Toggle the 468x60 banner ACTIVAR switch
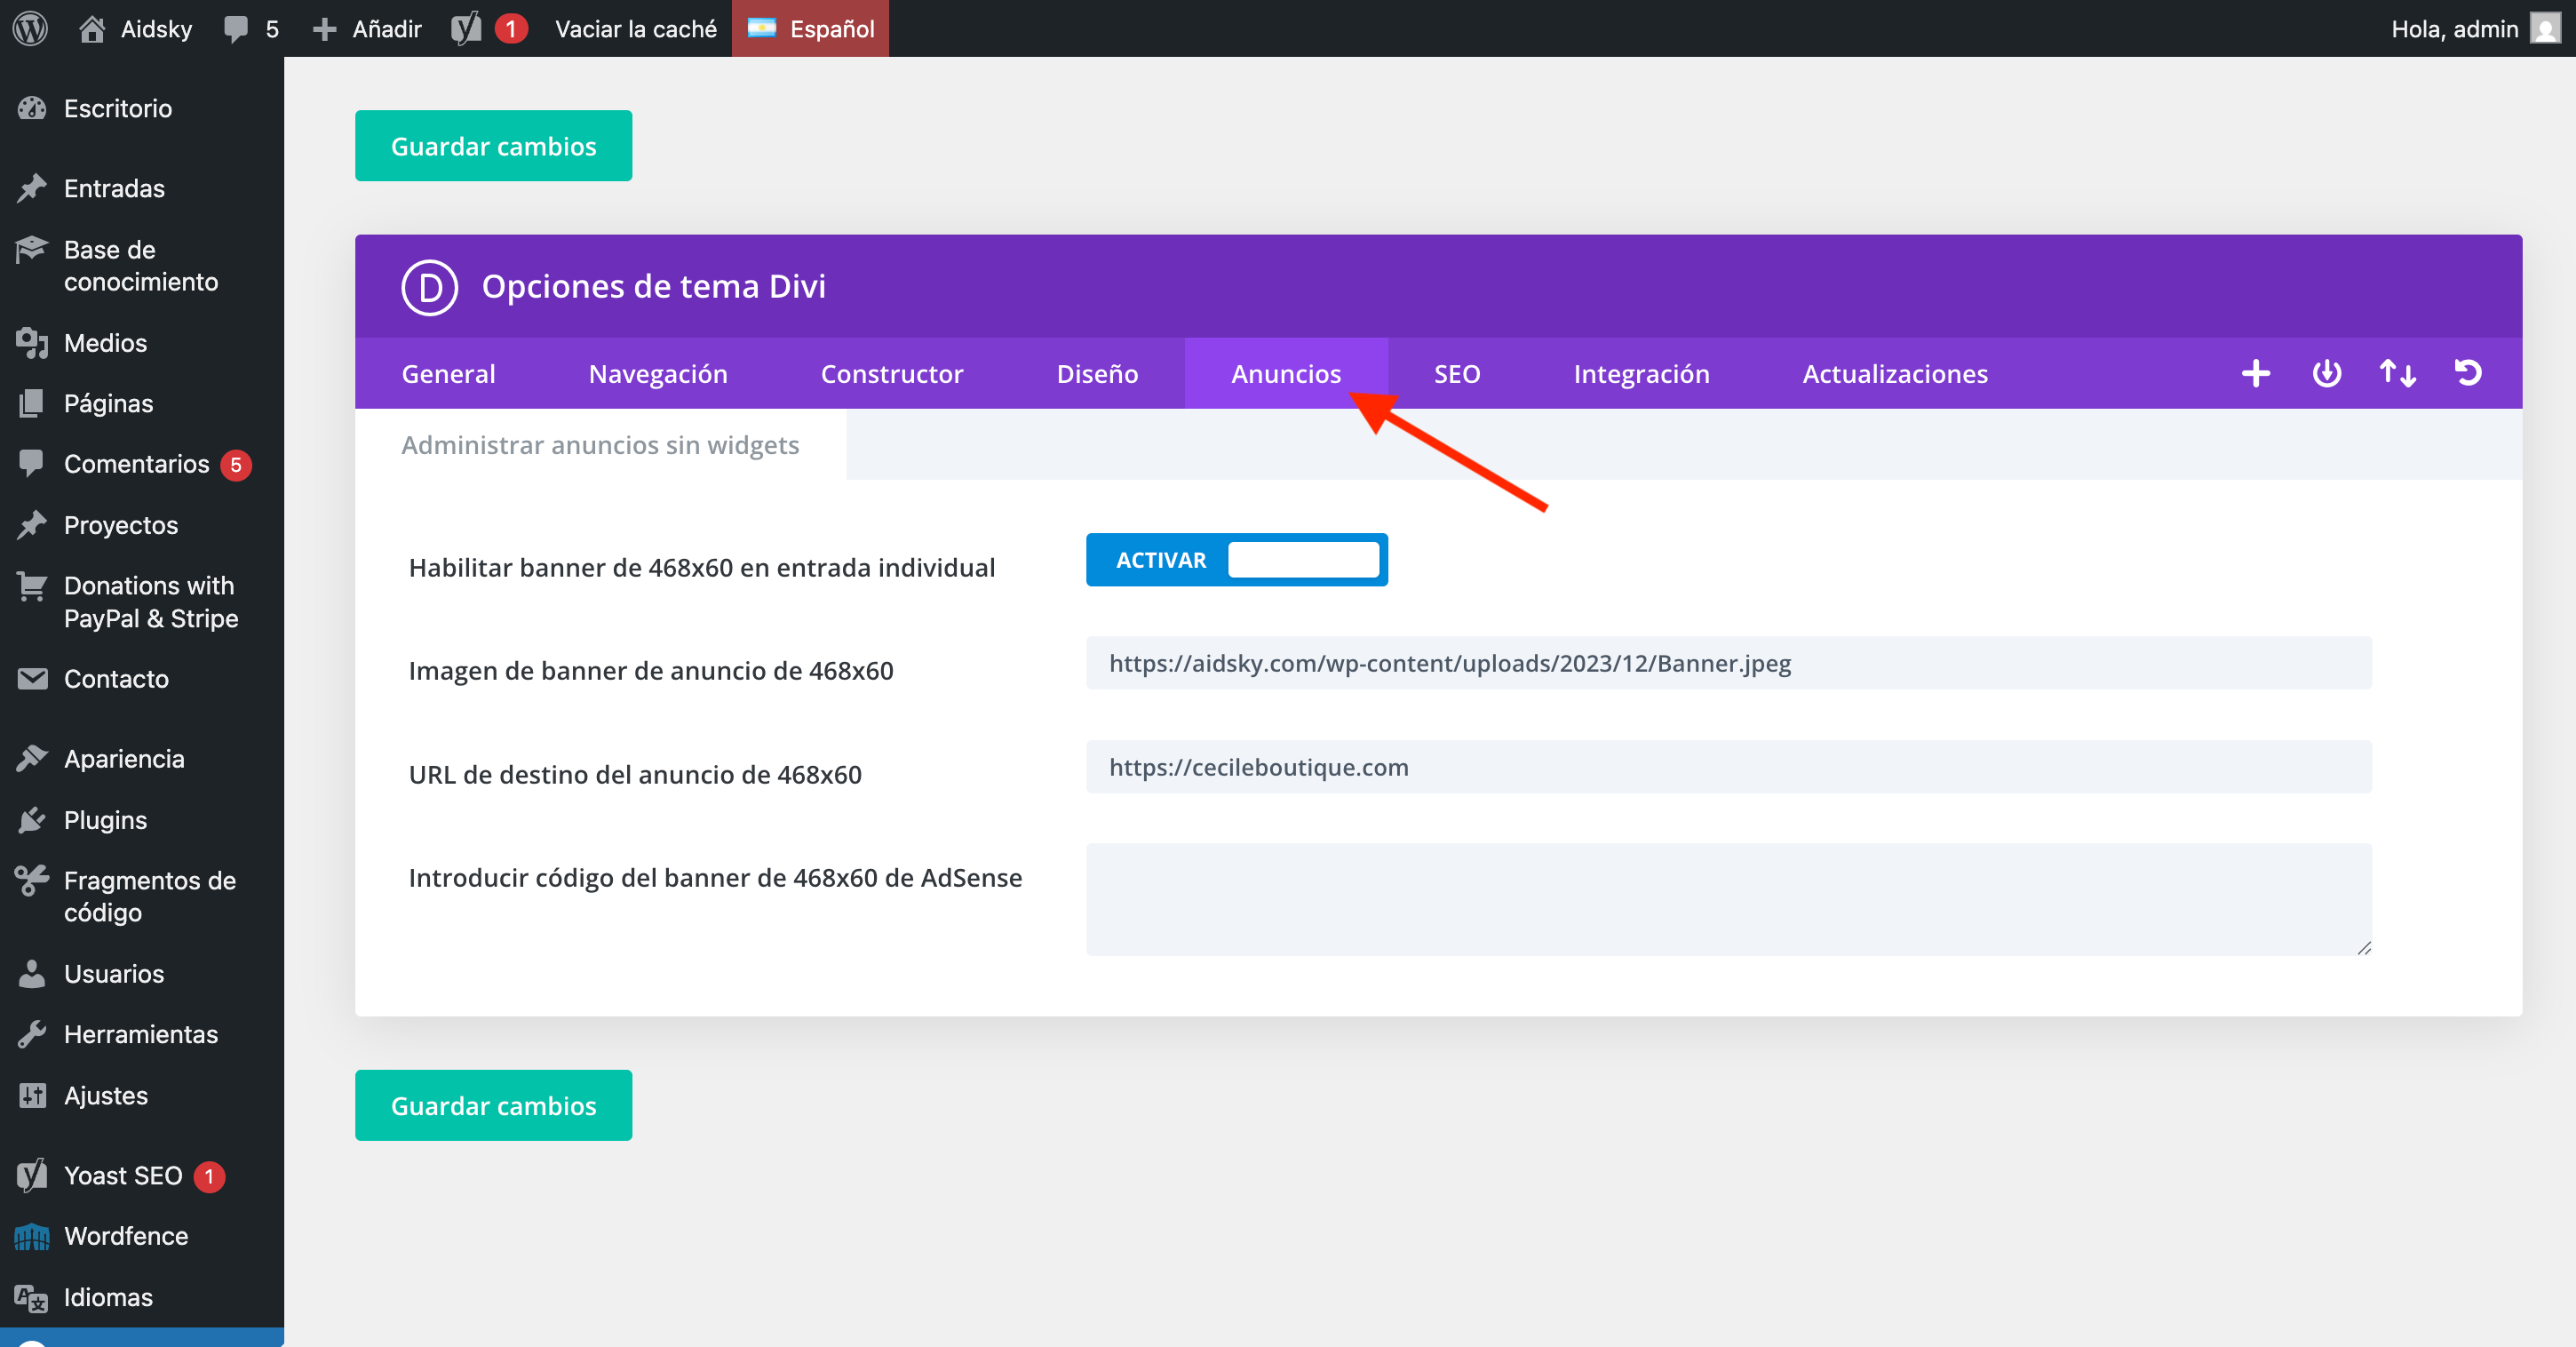This screenshot has height=1347, width=2576. [x=1236, y=560]
